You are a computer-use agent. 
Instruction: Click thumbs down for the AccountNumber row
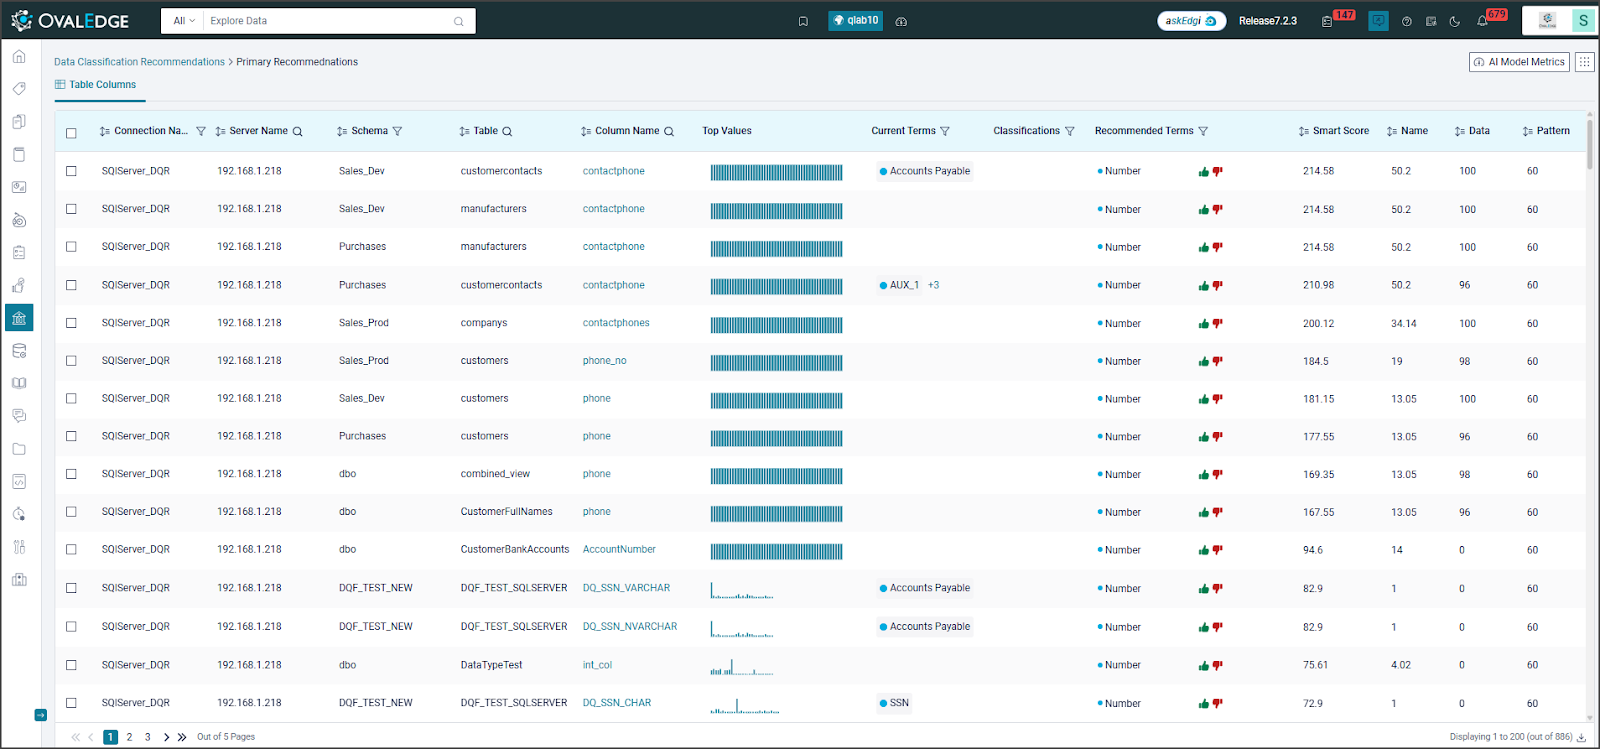click(1218, 550)
